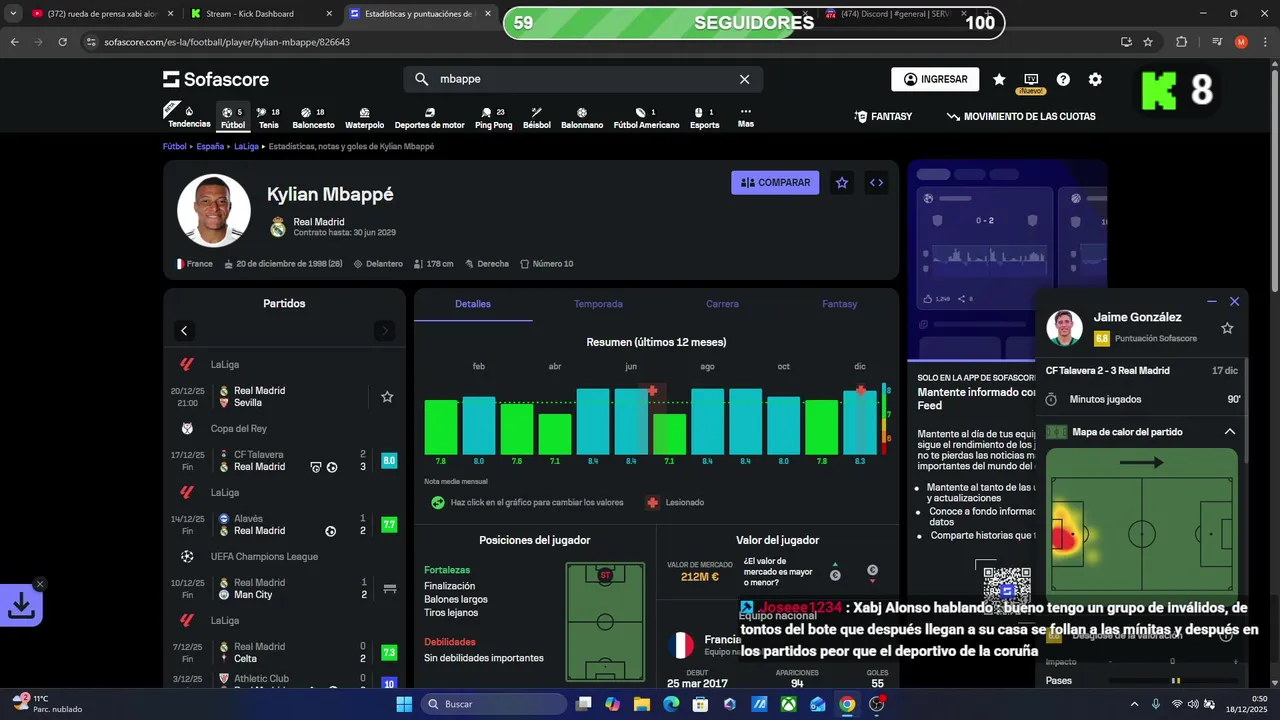Close the Jaime González popup
This screenshot has width=1280, height=720.
pyautogui.click(x=1234, y=301)
